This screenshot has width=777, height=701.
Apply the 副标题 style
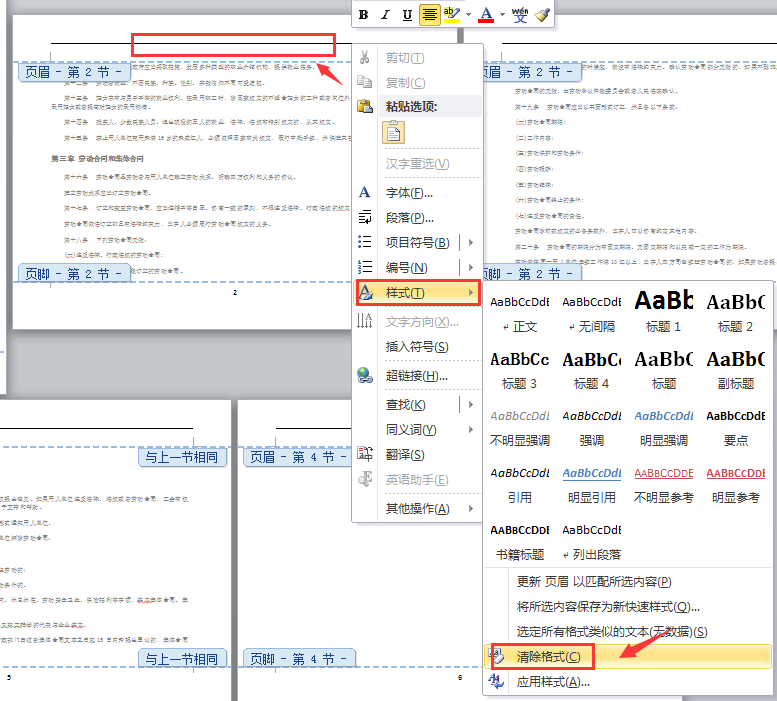tap(735, 371)
